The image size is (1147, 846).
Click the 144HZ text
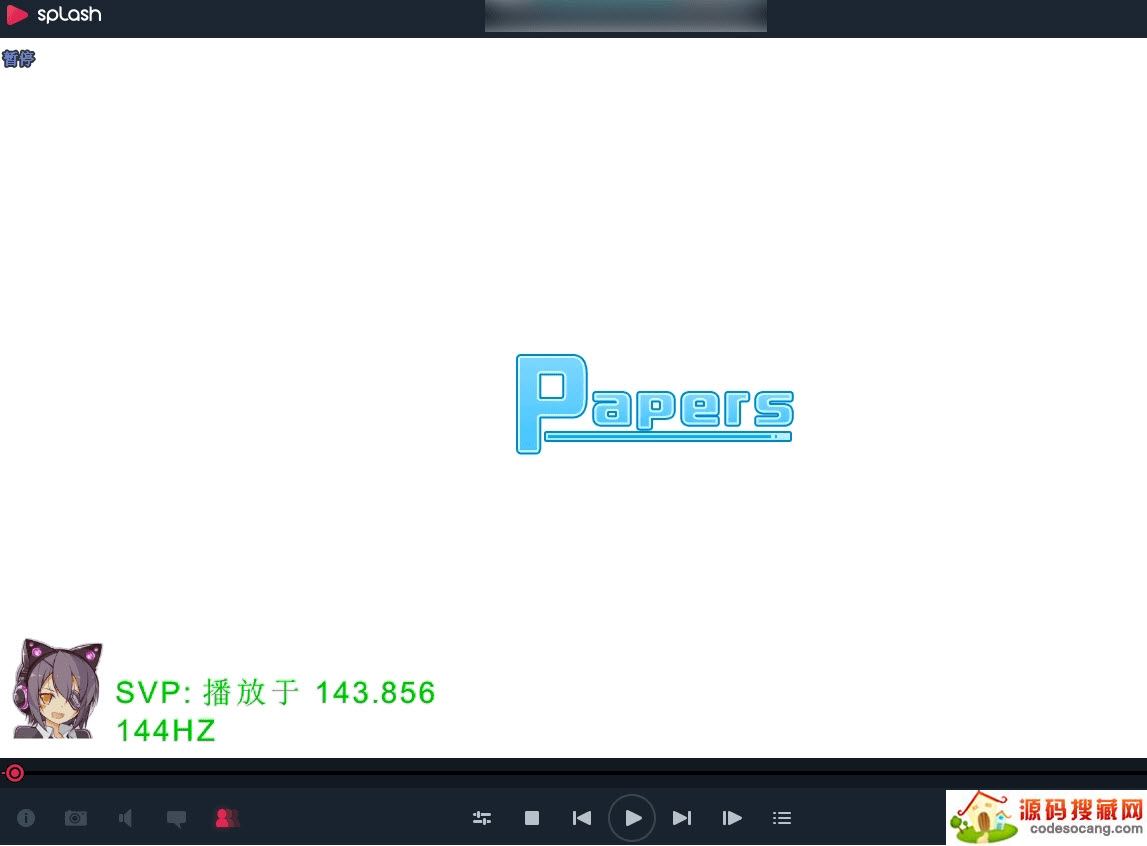click(x=166, y=730)
